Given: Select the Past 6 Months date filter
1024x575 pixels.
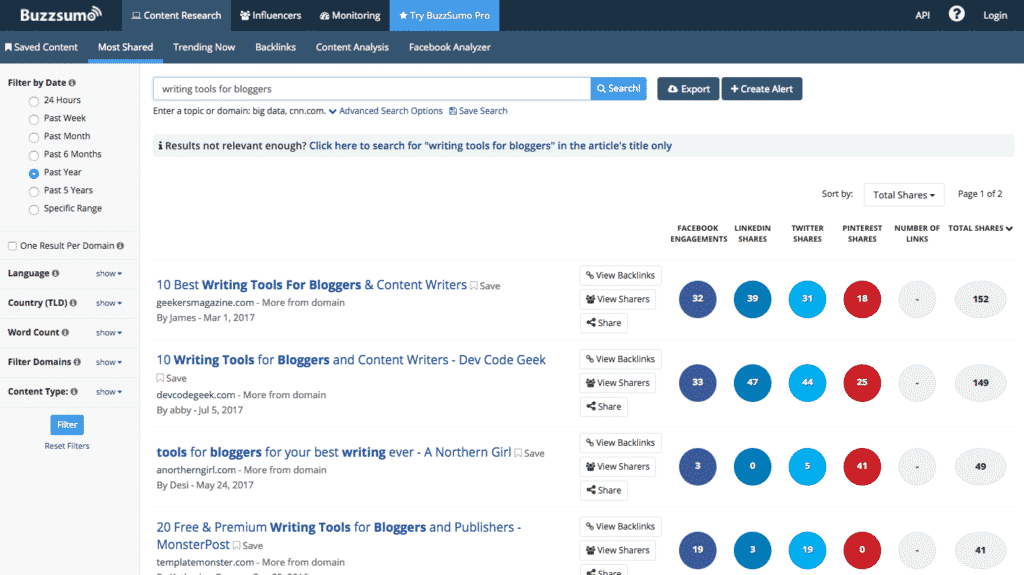Looking at the screenshot, I should [34, 155].
